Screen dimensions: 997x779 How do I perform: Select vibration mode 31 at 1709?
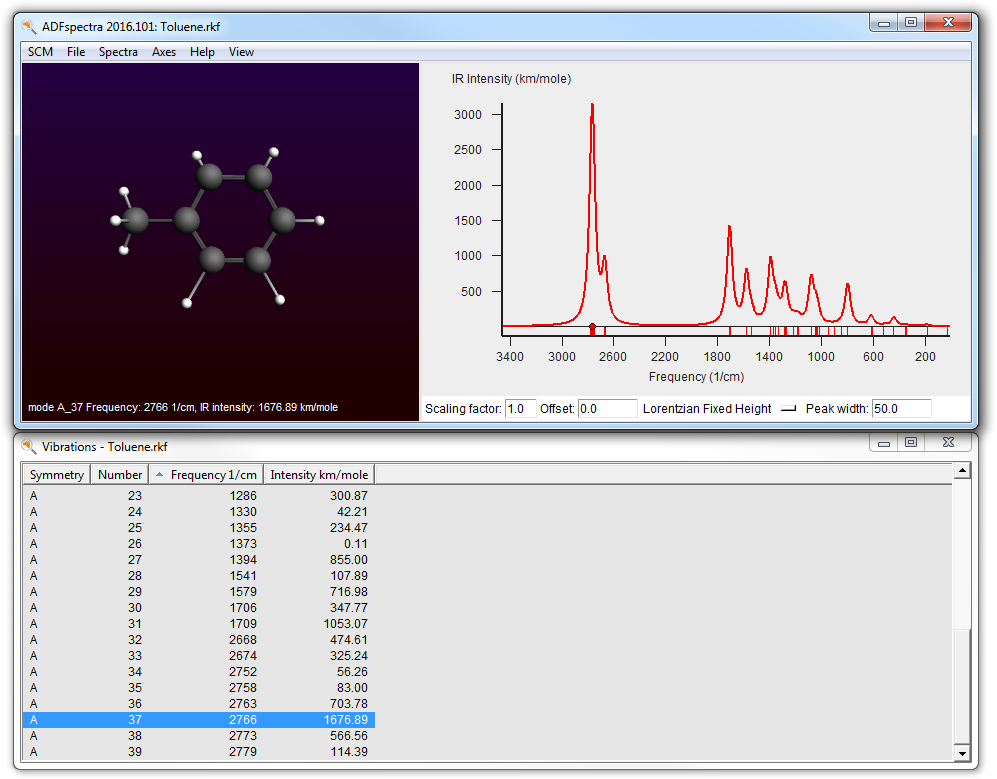point(198,624)
